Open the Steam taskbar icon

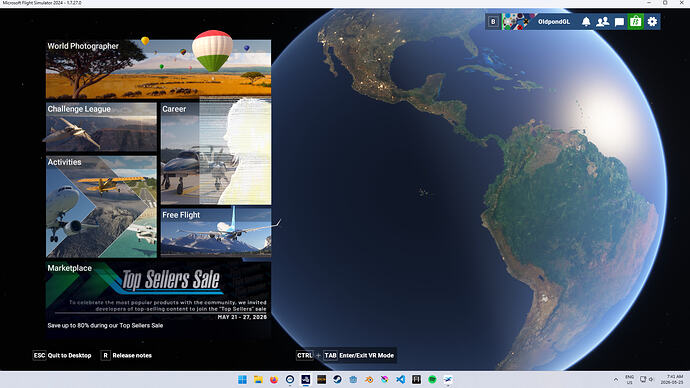[337, 380]
